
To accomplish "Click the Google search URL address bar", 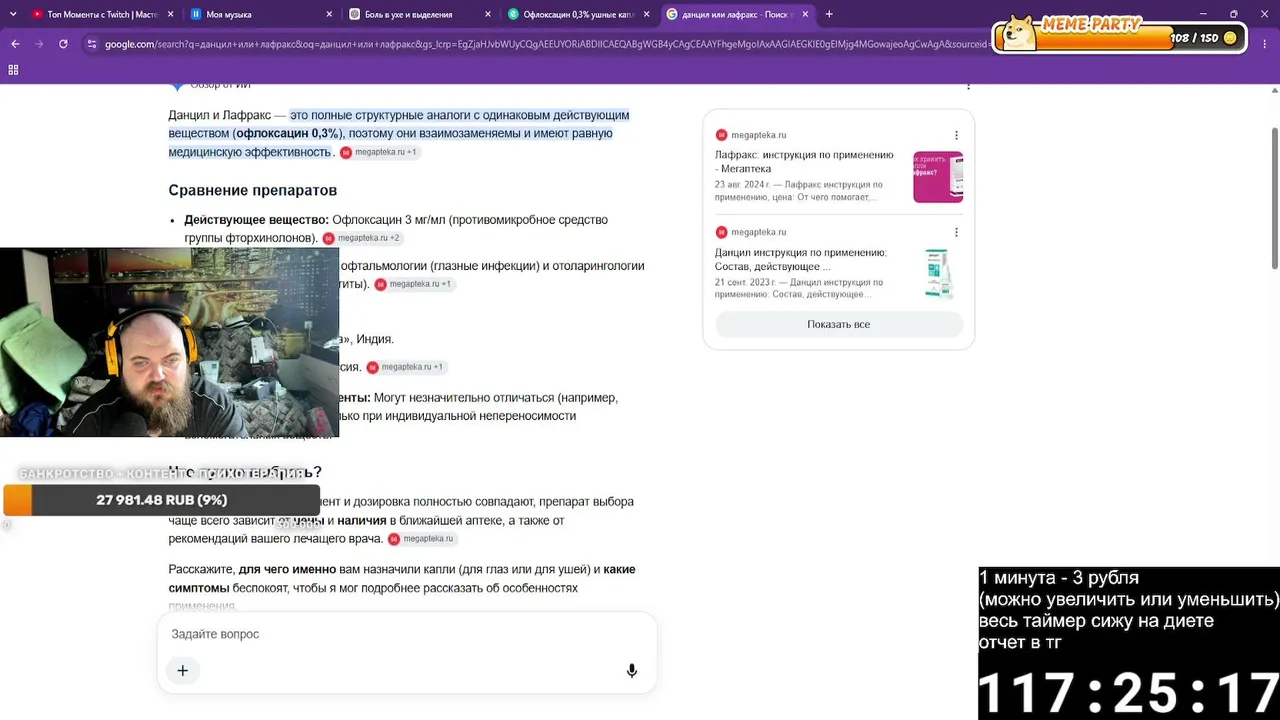I will [x=545, y=44].
